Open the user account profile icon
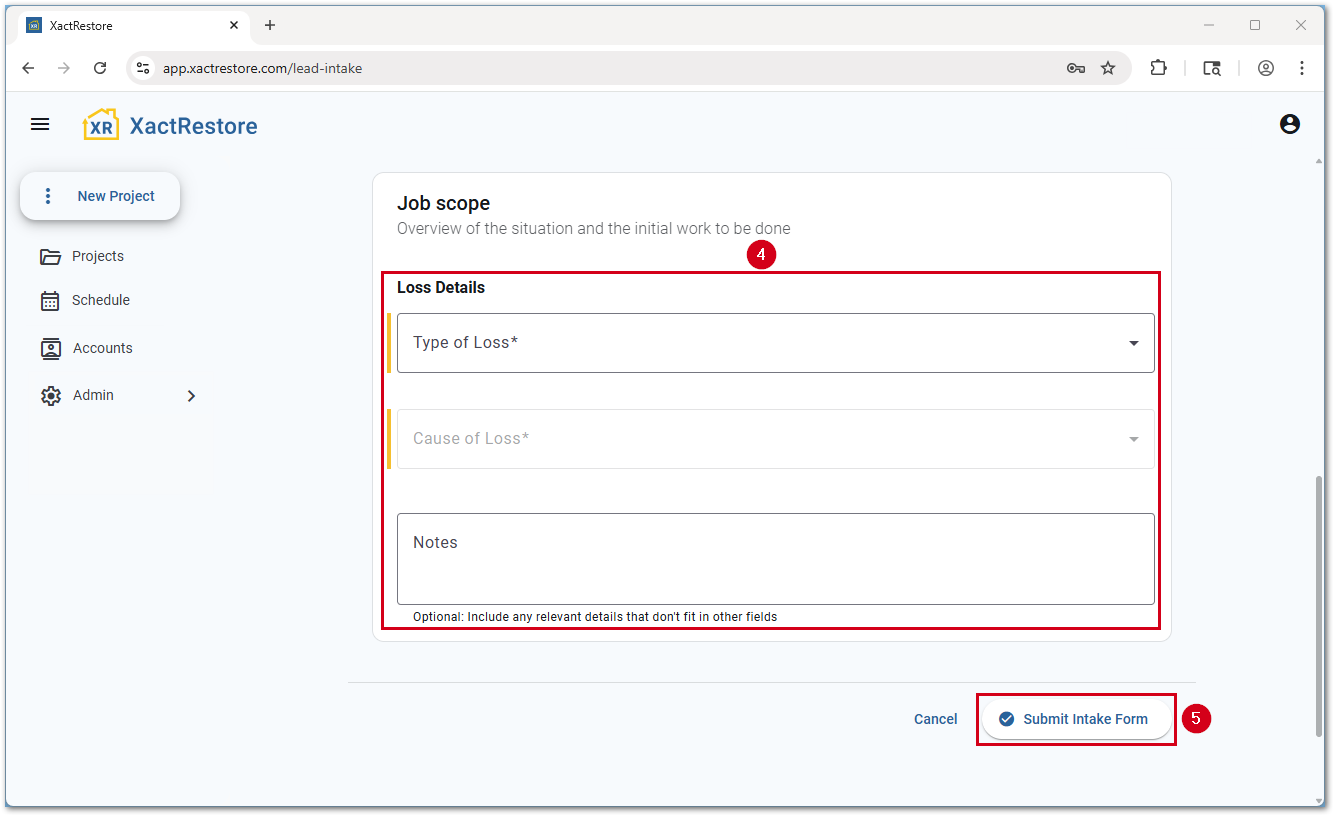Viewport: 1334px width, 816px height. click(1290, 124)
